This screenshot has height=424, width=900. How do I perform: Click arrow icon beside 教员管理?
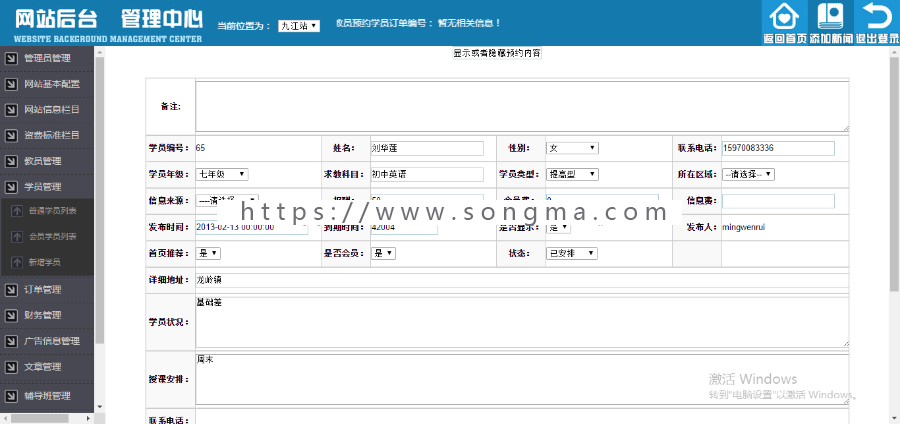11,161
